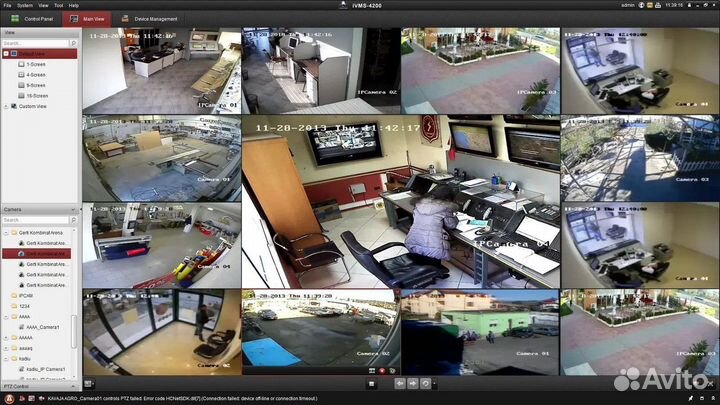Choose the 16-Screen view layout
720x405 pixels.
37,95
